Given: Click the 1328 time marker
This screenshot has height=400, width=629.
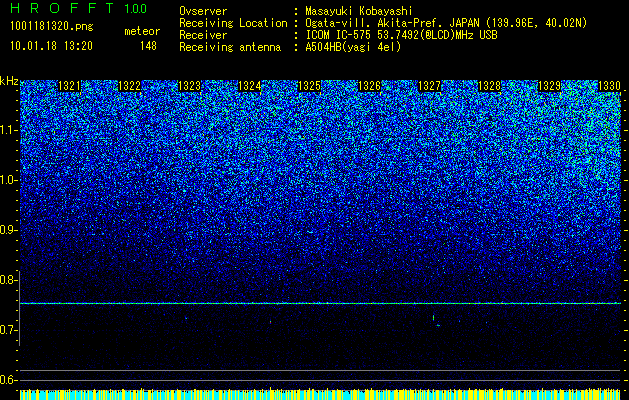Looking at the screenshot, I should (x=489, y=86).
